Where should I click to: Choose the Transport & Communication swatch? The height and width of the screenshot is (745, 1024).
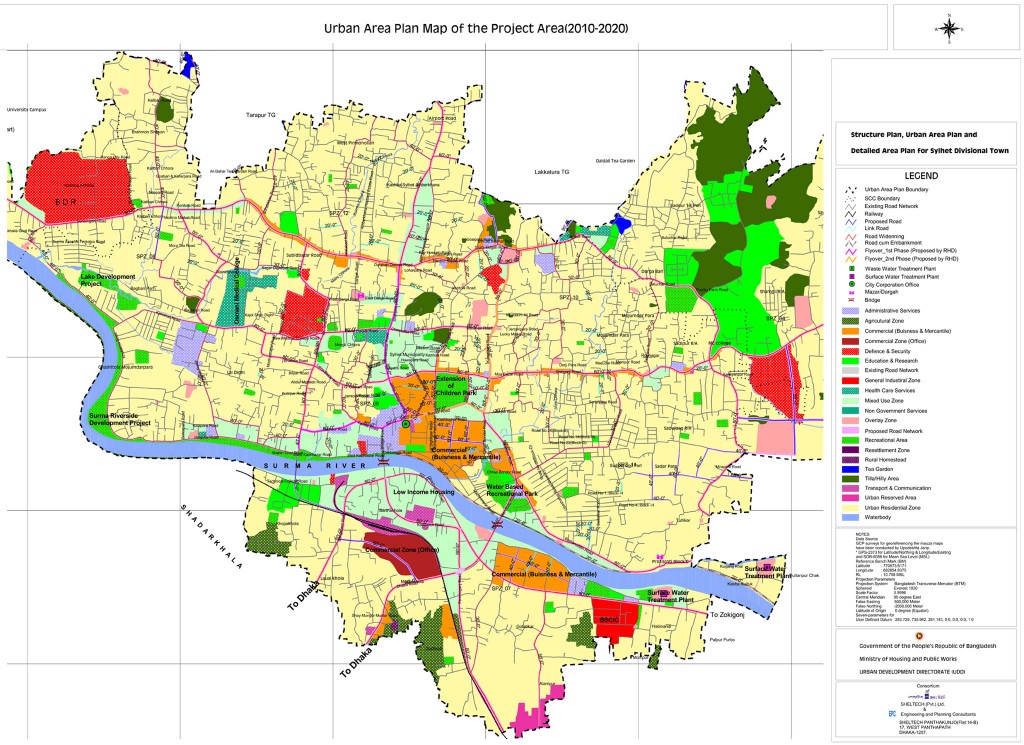pos(851,488)
